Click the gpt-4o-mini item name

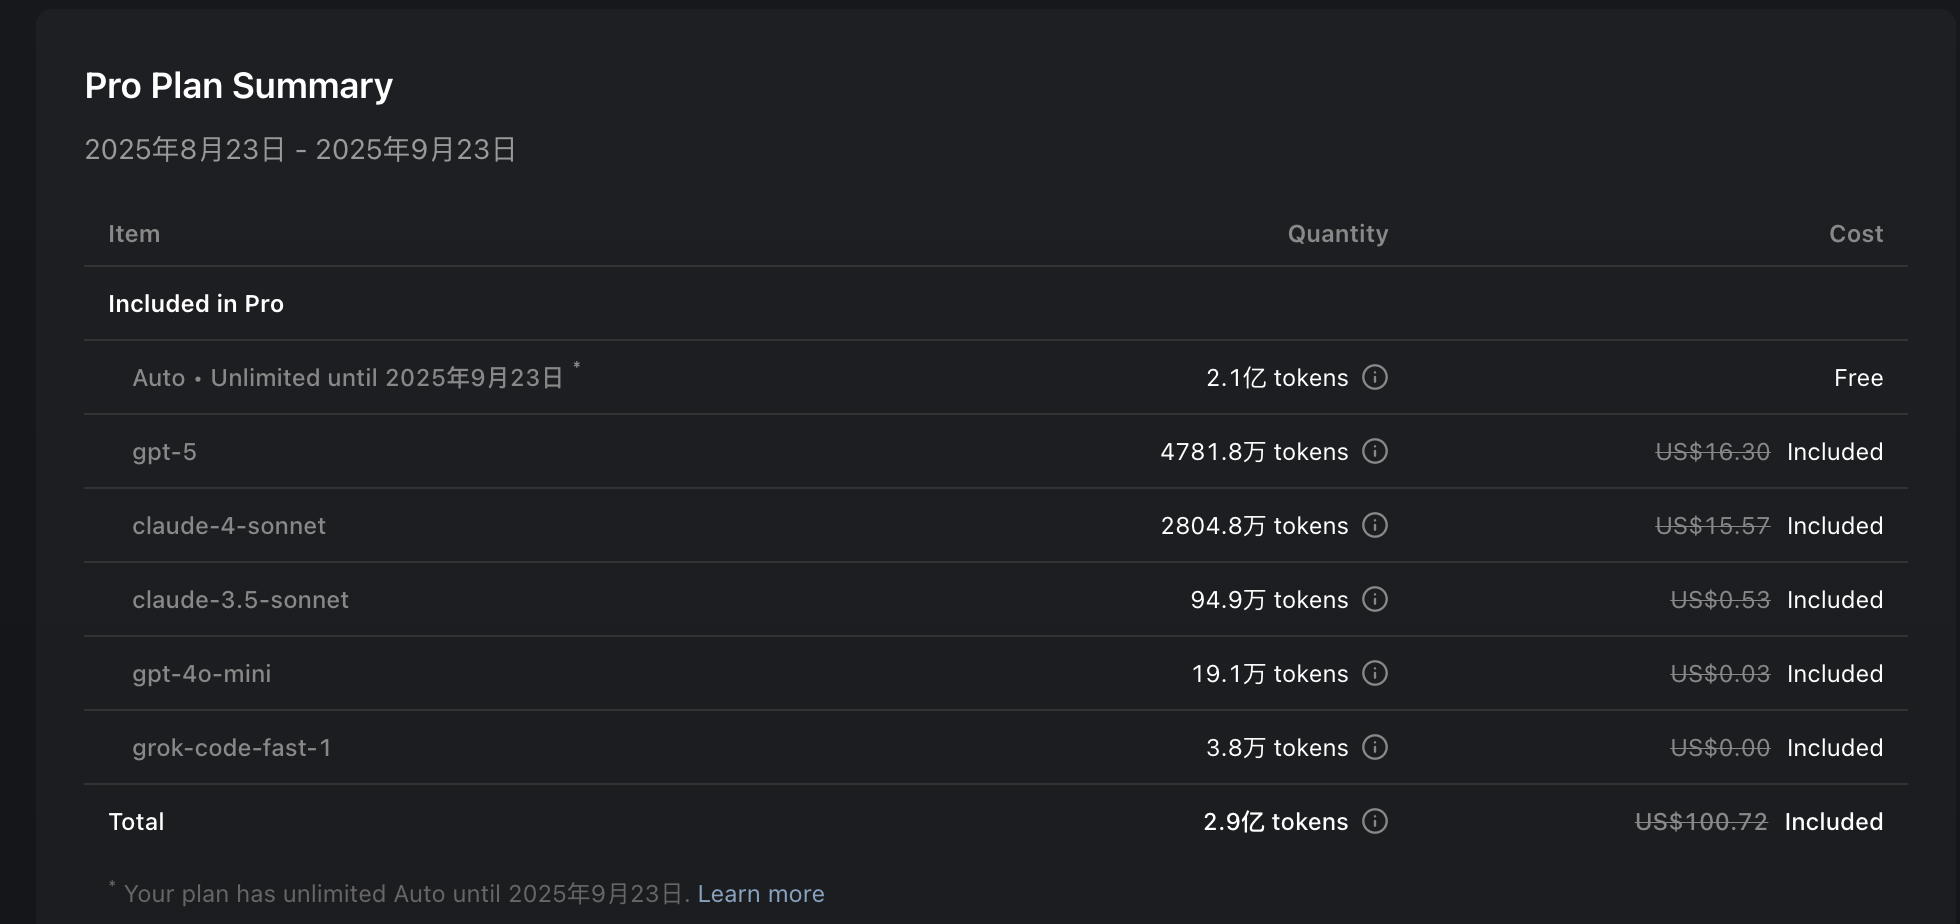click(202, 674)
